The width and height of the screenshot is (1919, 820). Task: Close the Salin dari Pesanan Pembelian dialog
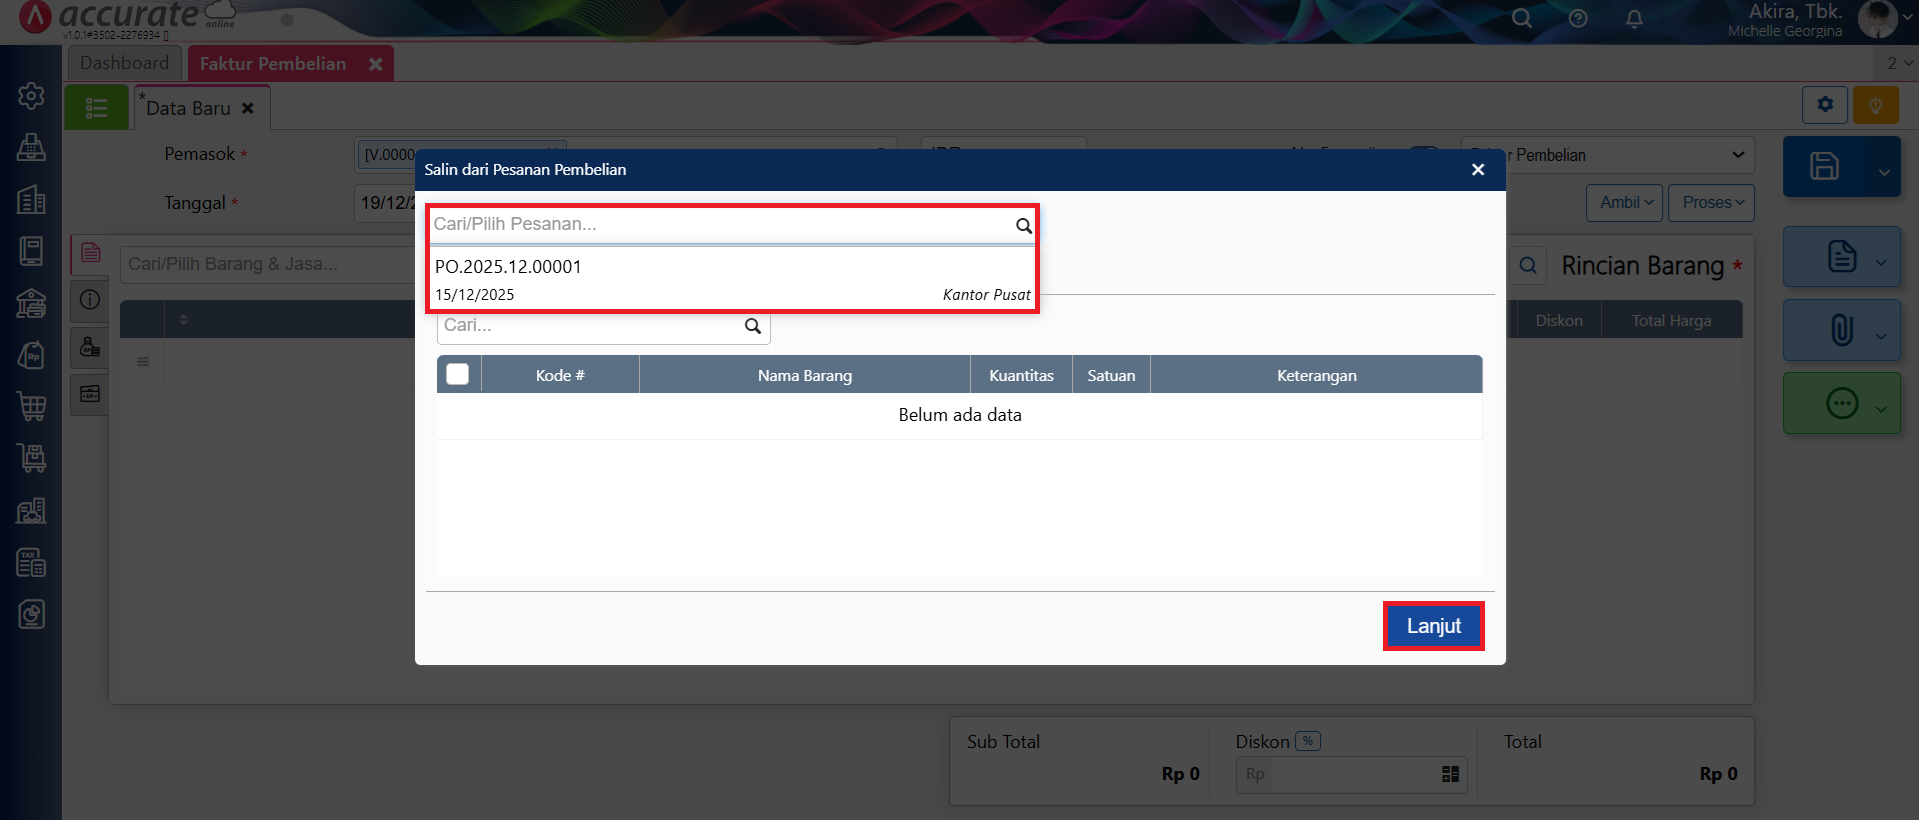tap(1477, 170)
